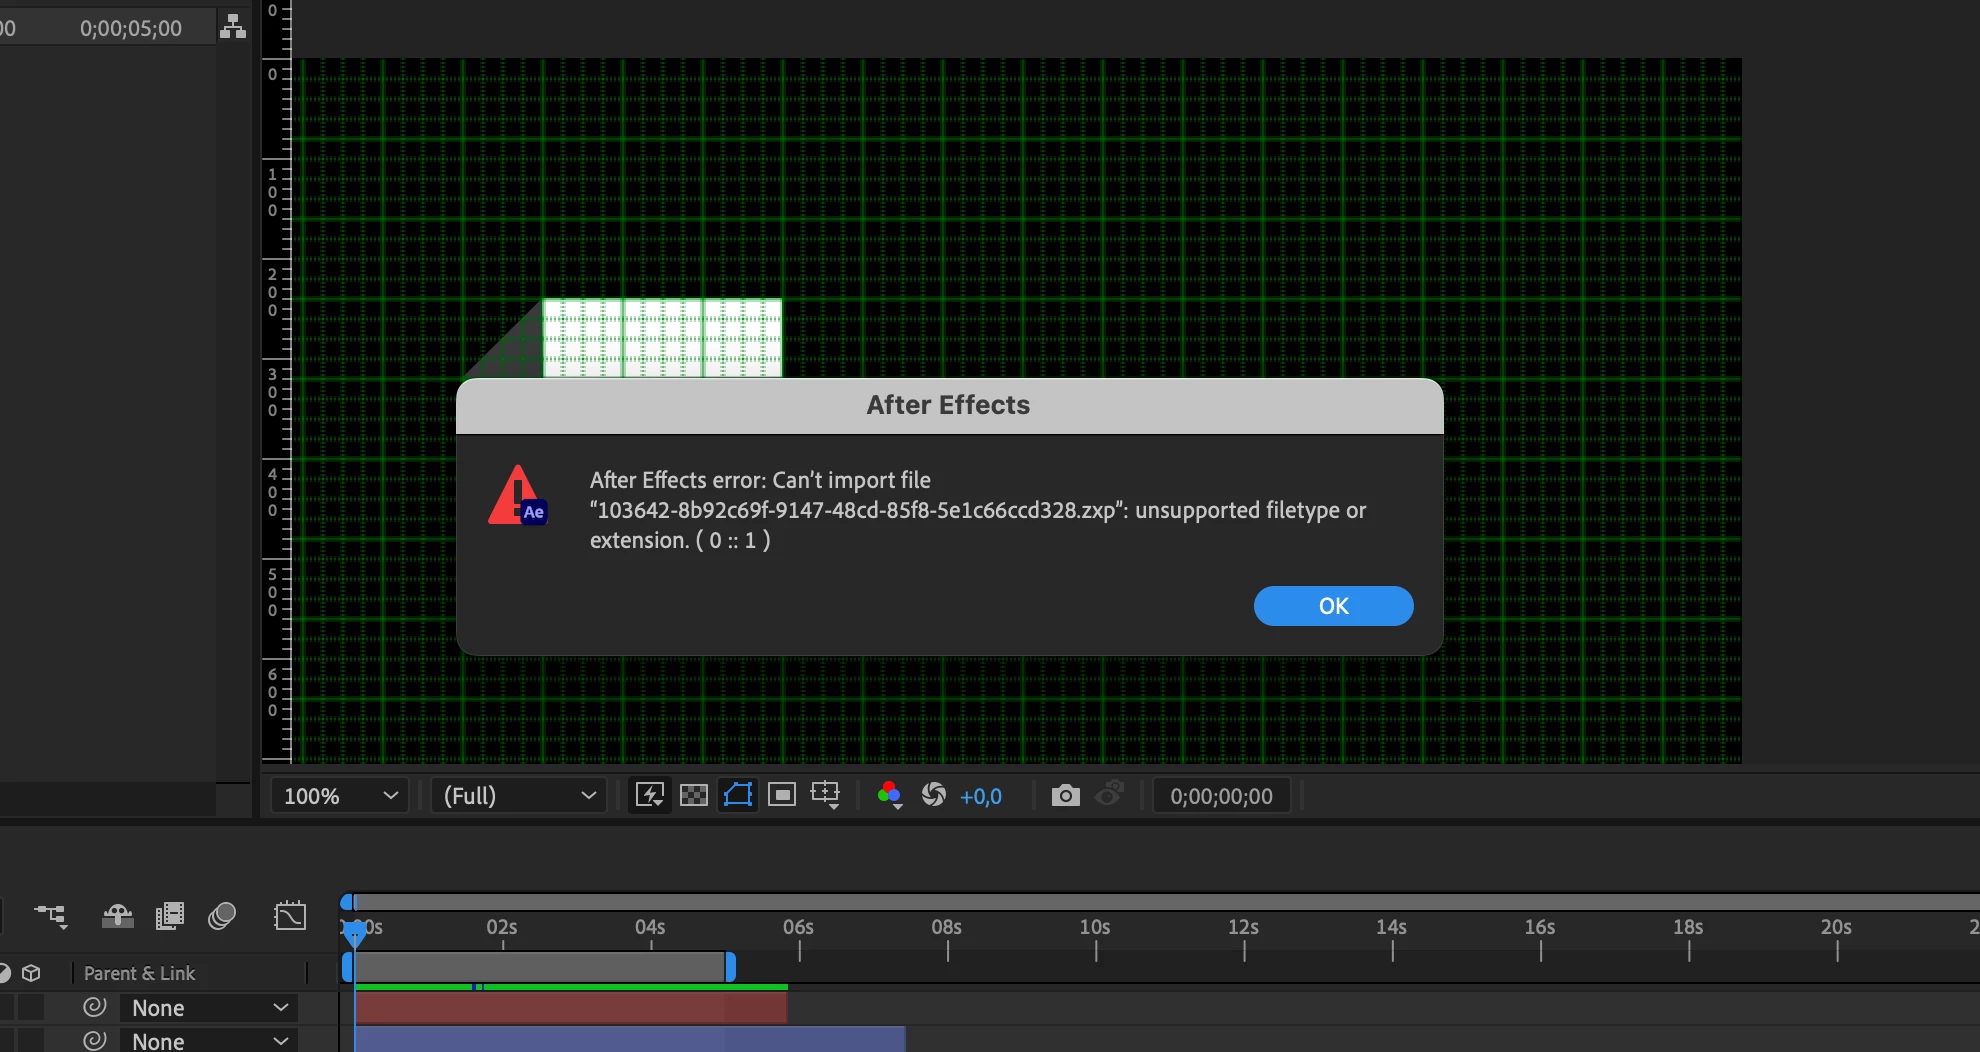Open grid and guide options menu

826,795
